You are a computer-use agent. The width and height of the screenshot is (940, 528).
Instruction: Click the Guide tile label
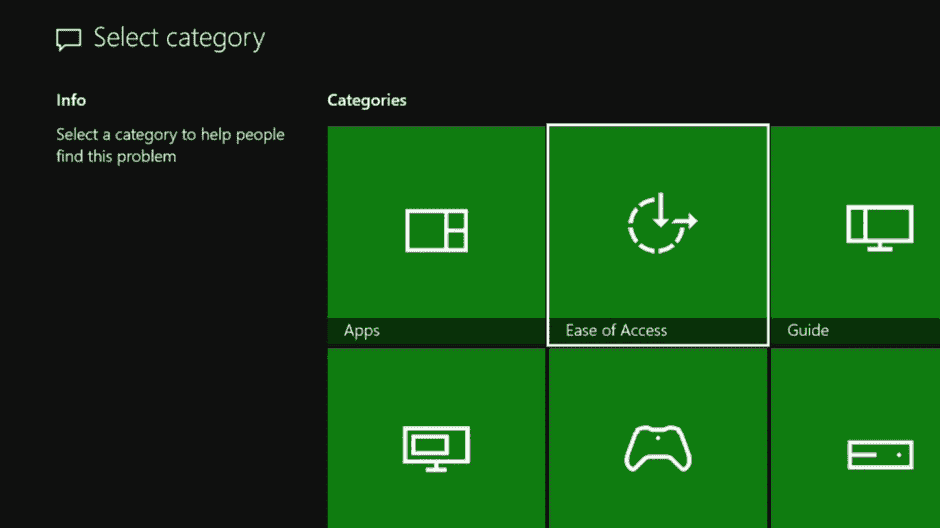coord(808,330)
